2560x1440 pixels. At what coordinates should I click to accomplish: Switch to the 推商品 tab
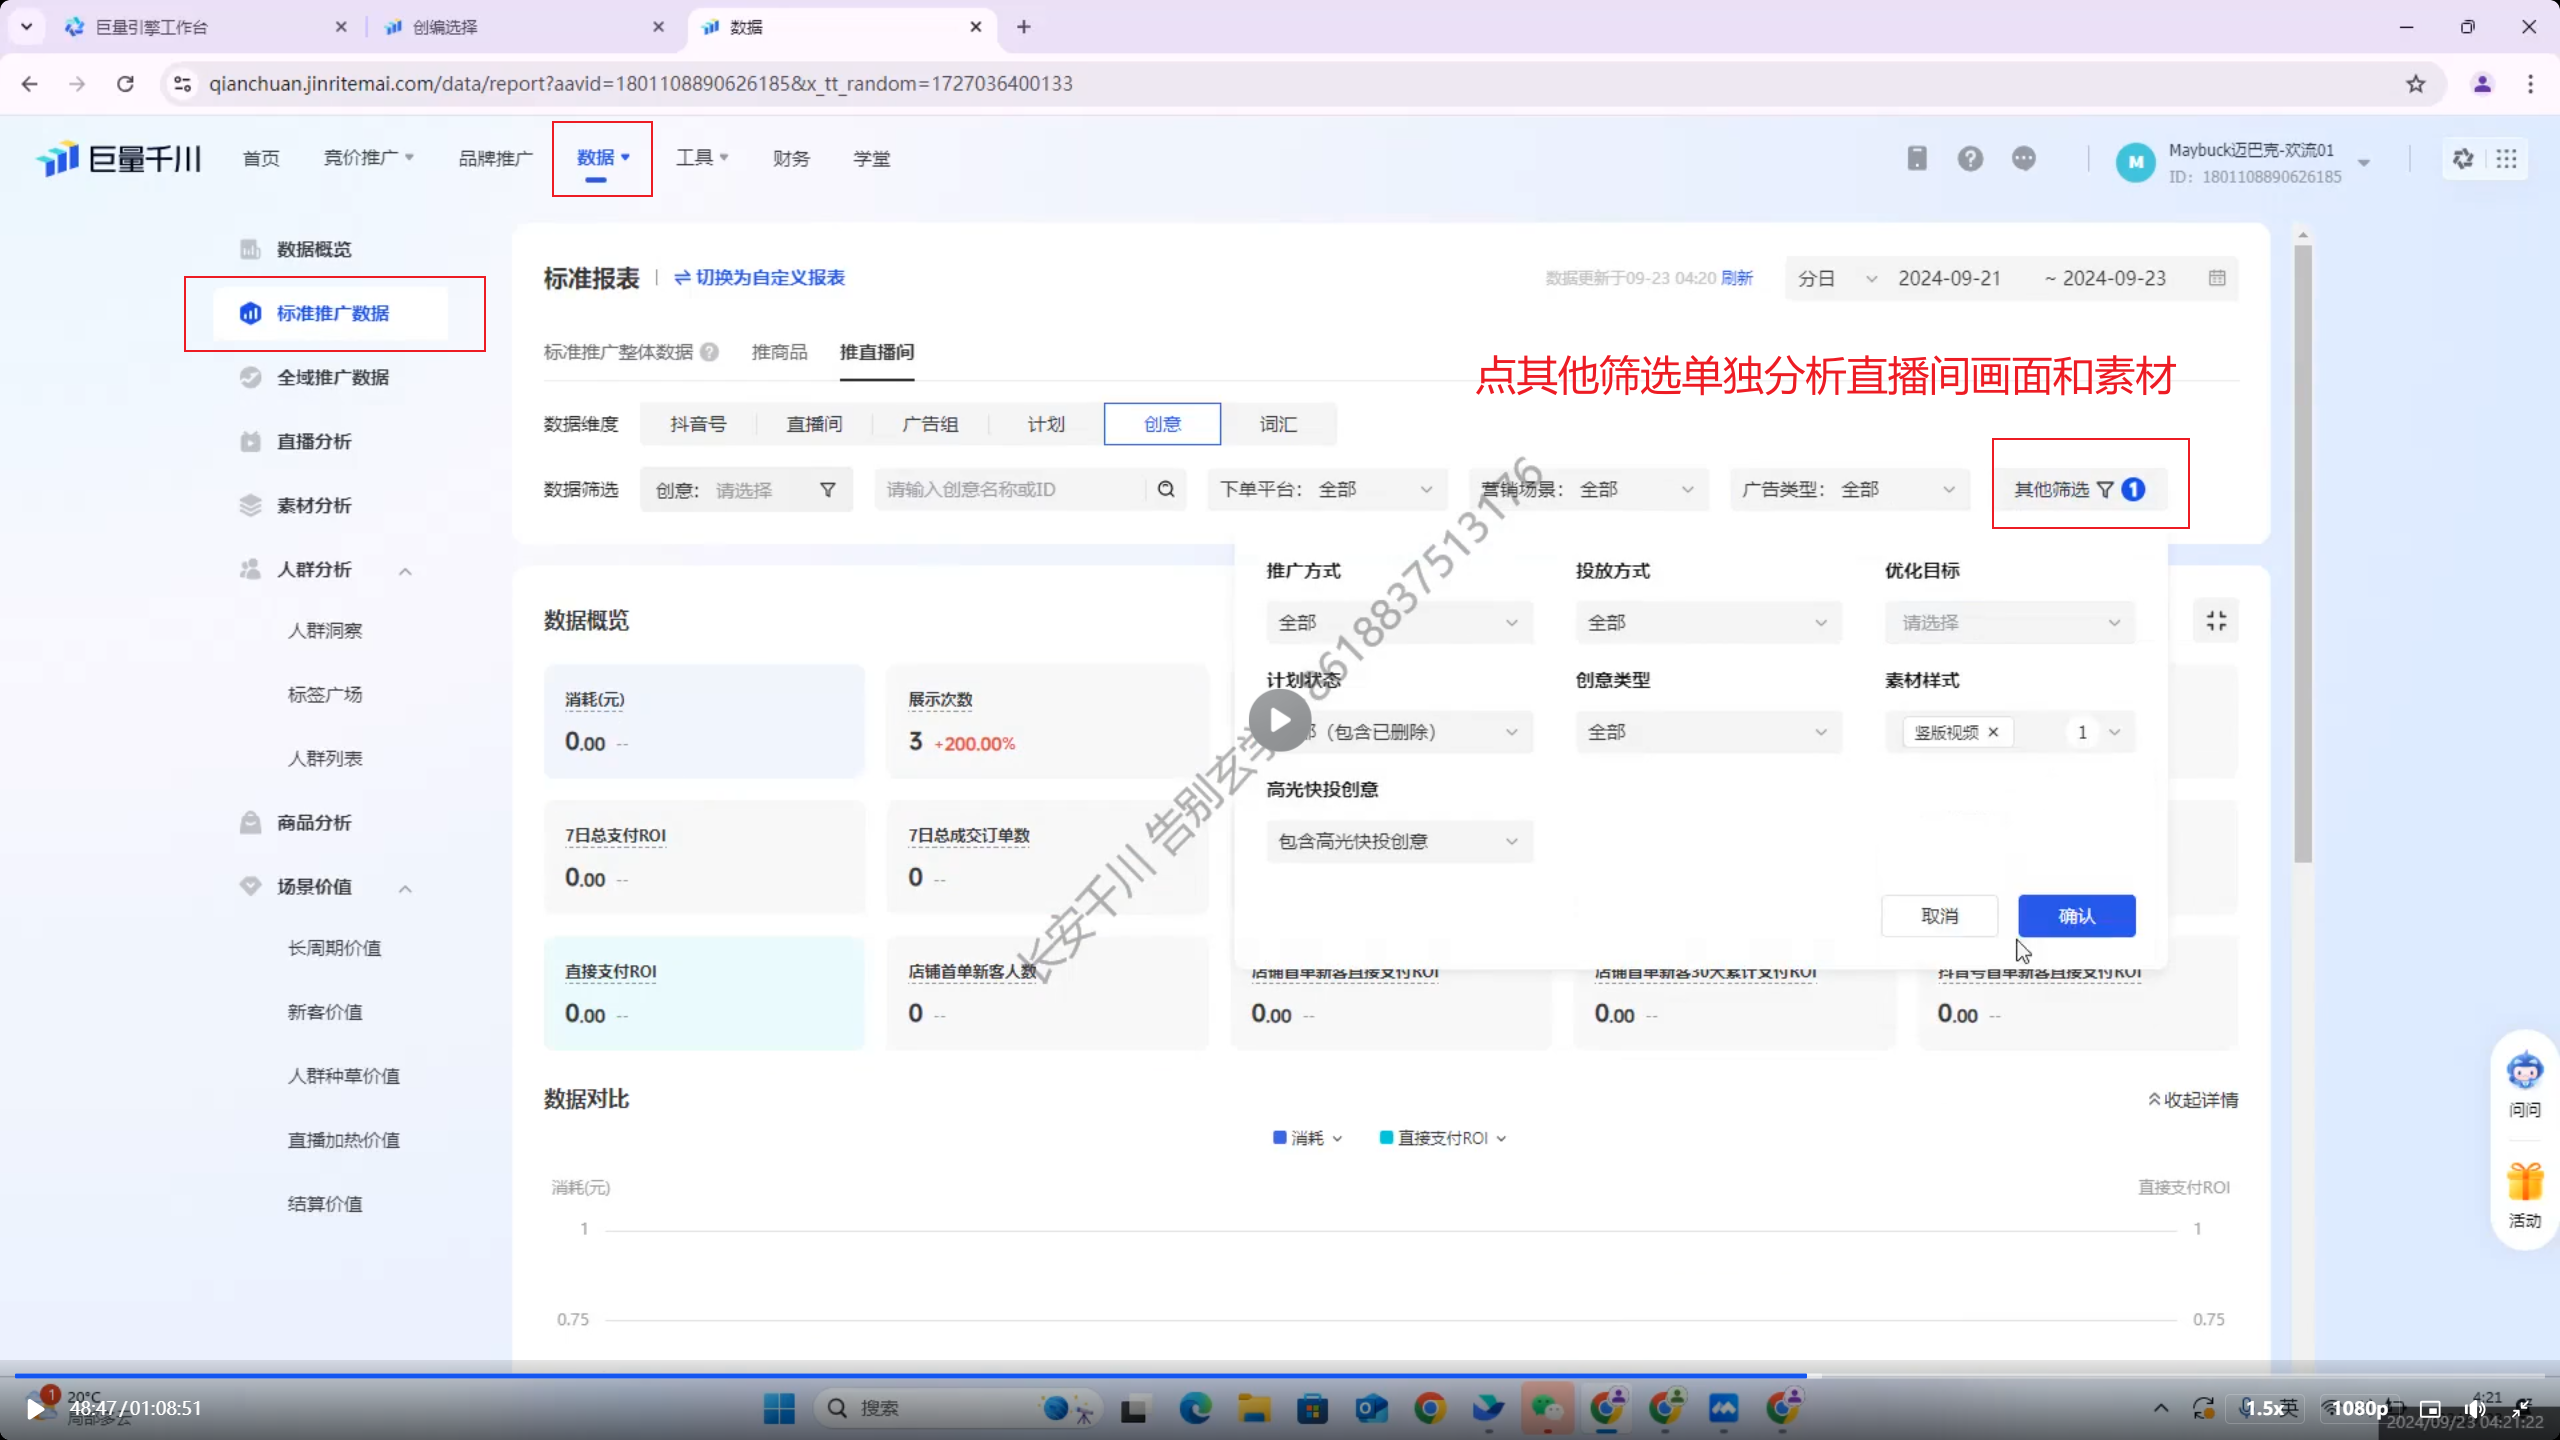click(779, 352)
